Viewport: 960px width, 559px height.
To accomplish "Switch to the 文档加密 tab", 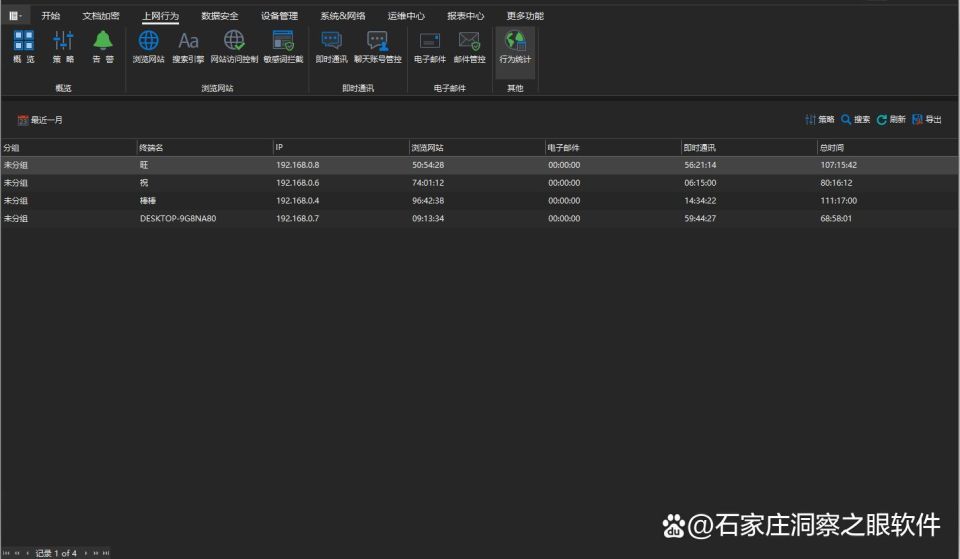I will 101,16.
